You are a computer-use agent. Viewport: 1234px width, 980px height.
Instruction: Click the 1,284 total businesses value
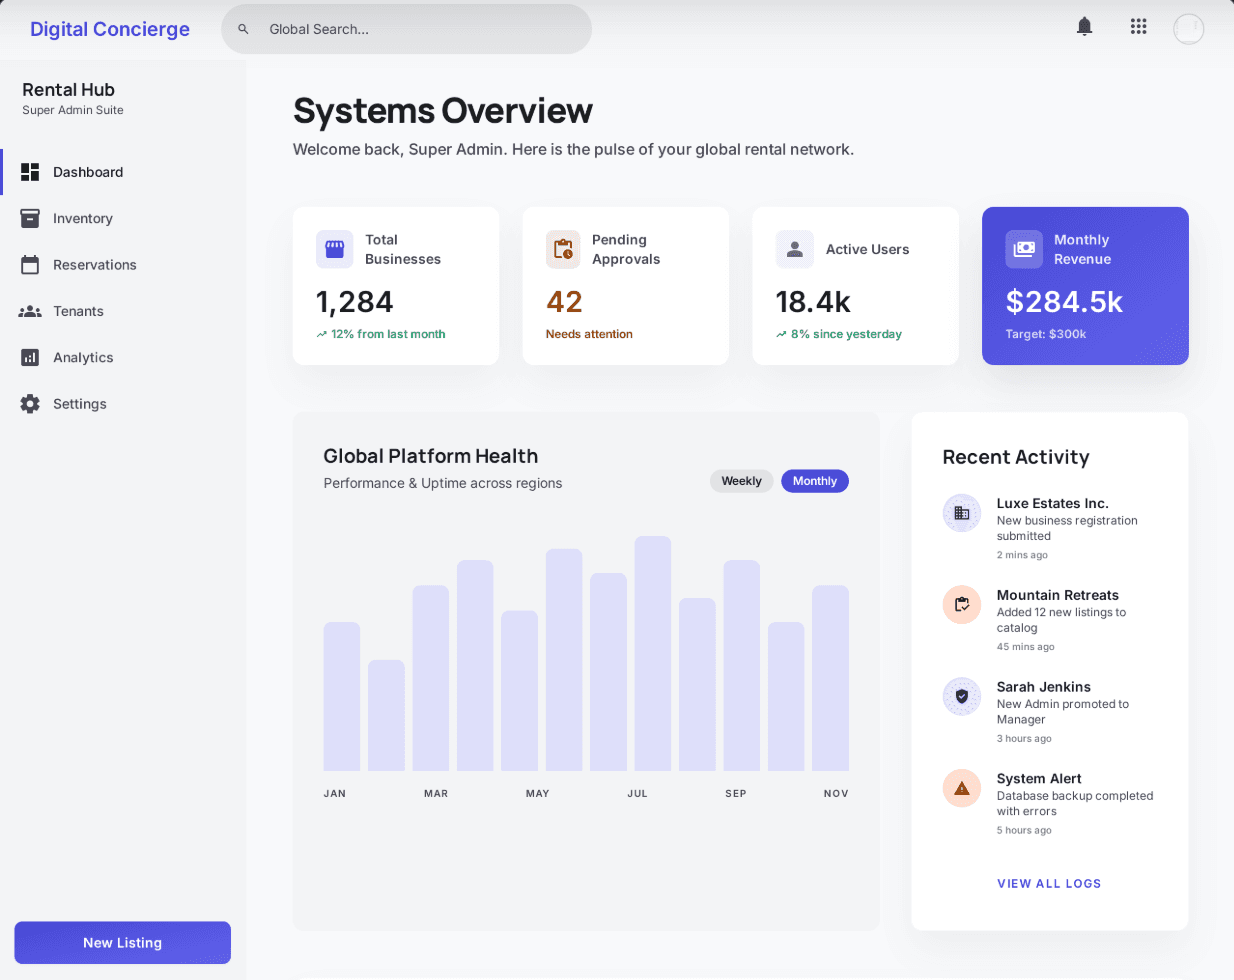tap(354, 302)
